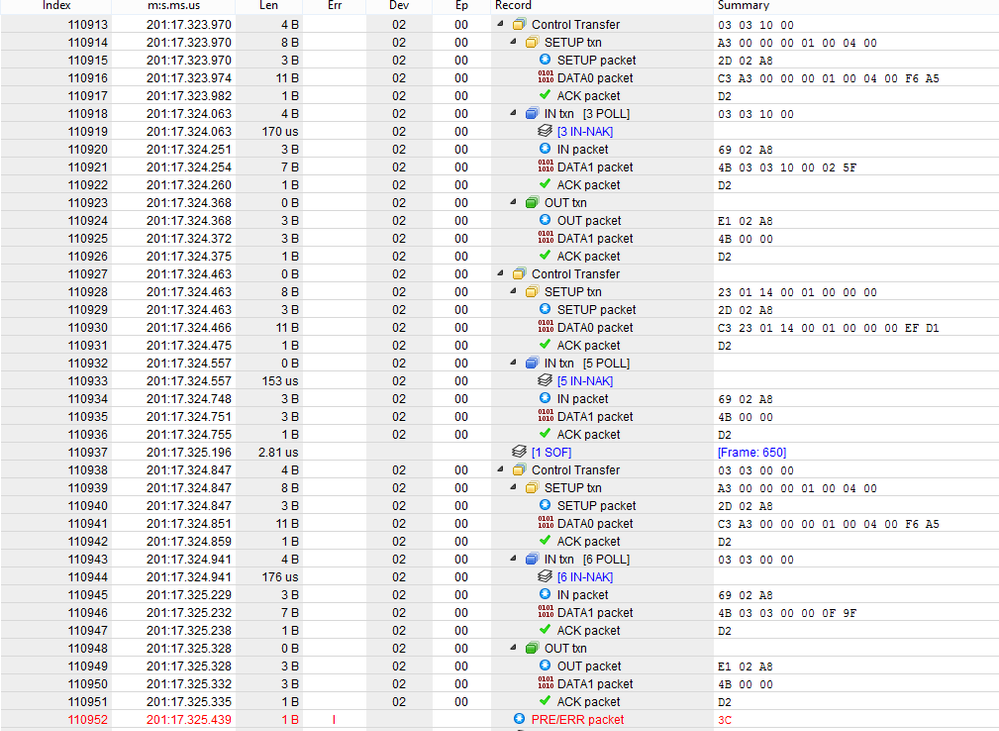The height and width of the screenshot is (731, 999).
Task: Click the red 'I' error flag
Action: pos(334,720)
